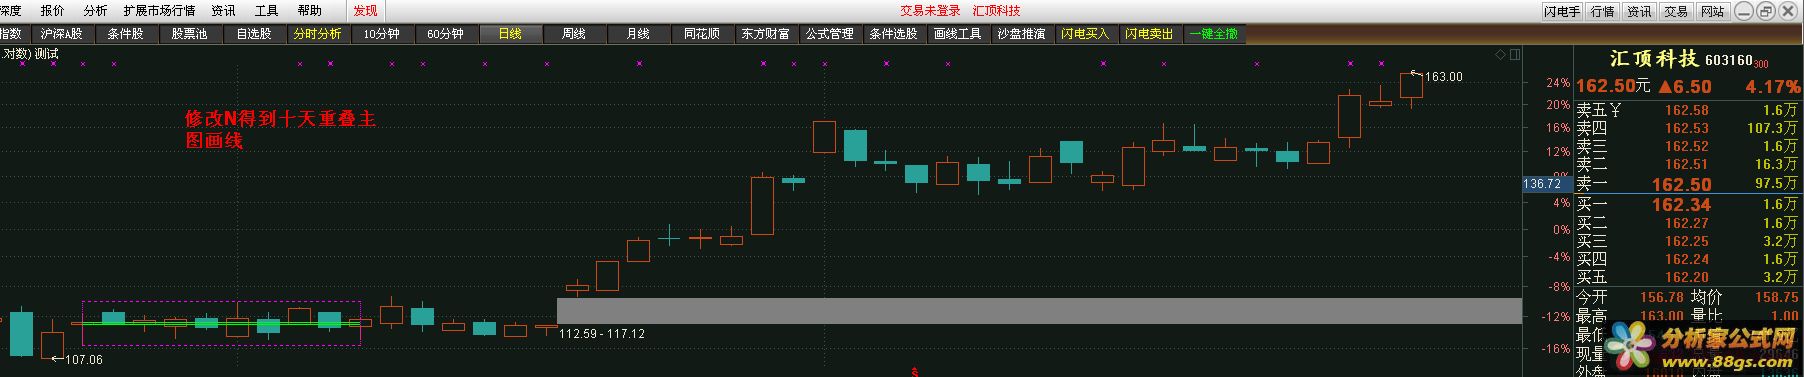
Task: Click the 闪电买入 quick buy button
Action: click(x=1086, y=34)
